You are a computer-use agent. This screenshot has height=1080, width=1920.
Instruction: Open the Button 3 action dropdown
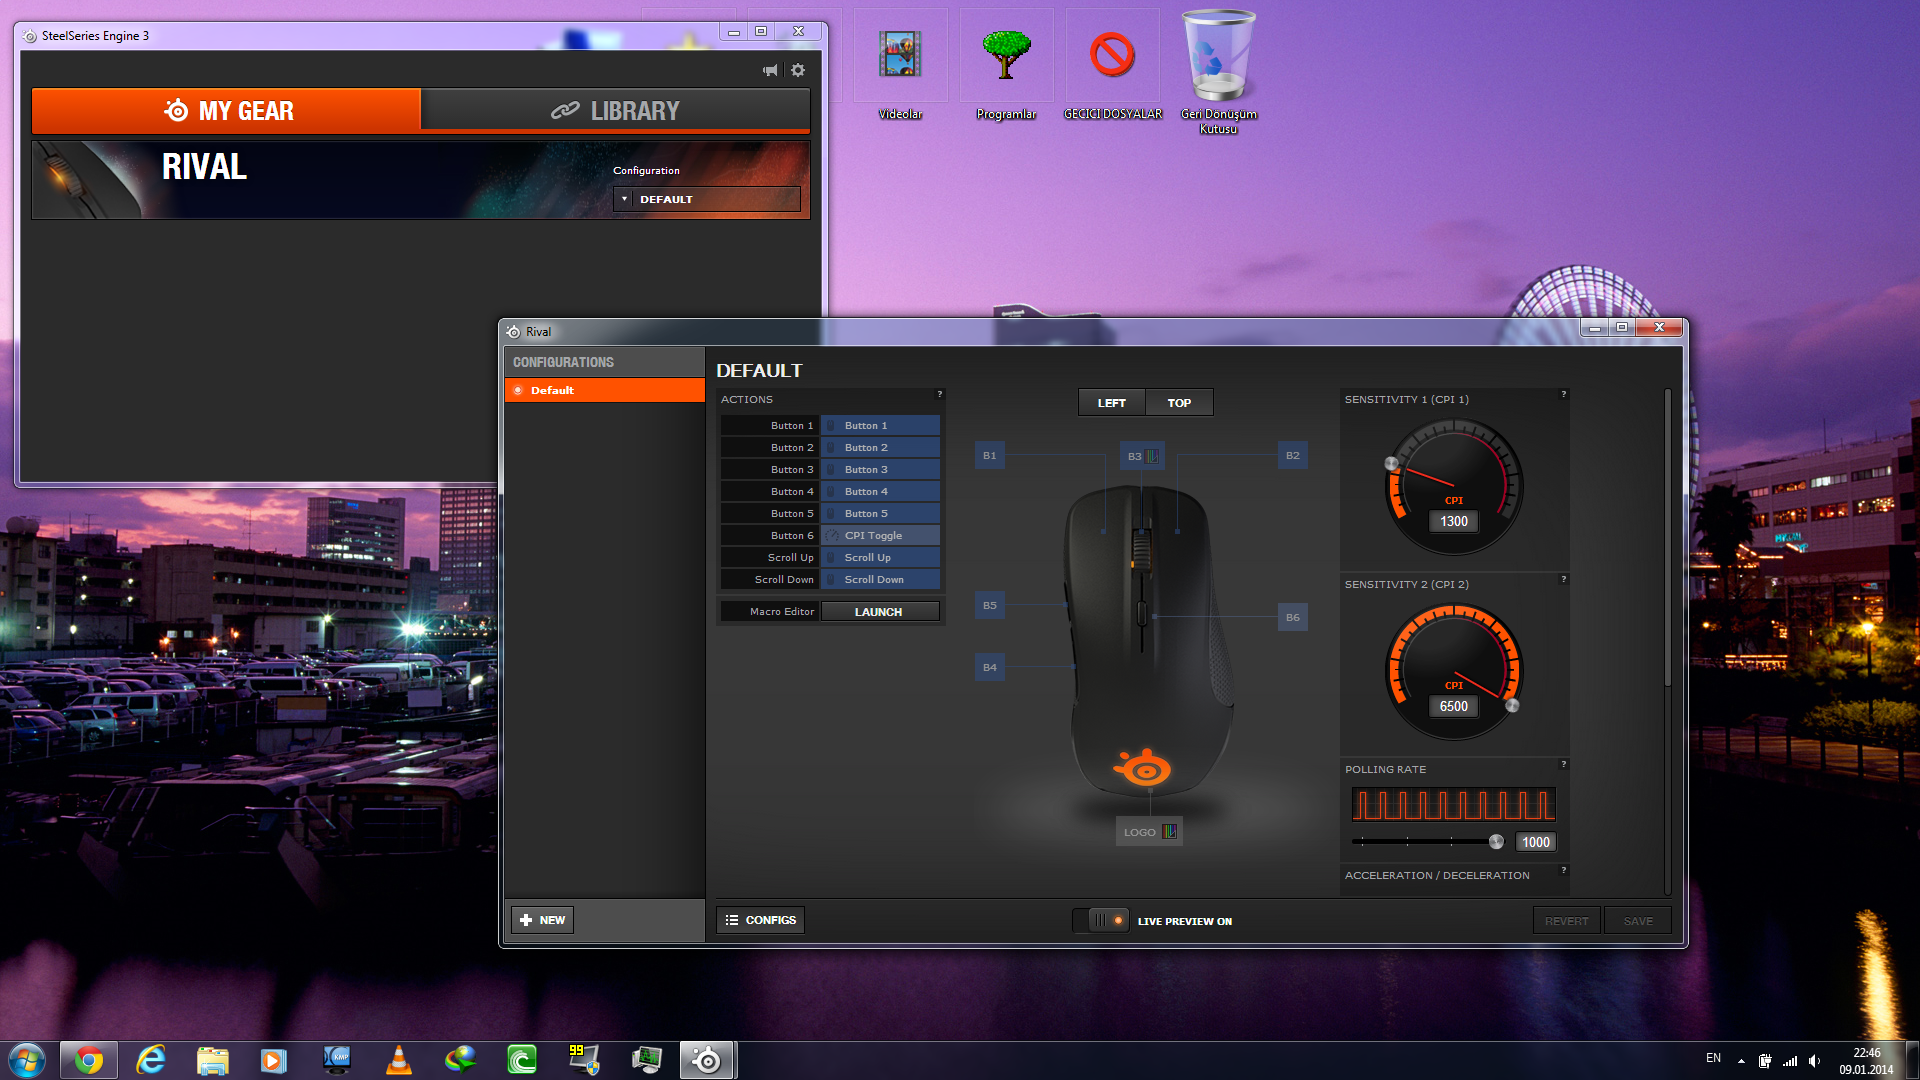point(880,469)
